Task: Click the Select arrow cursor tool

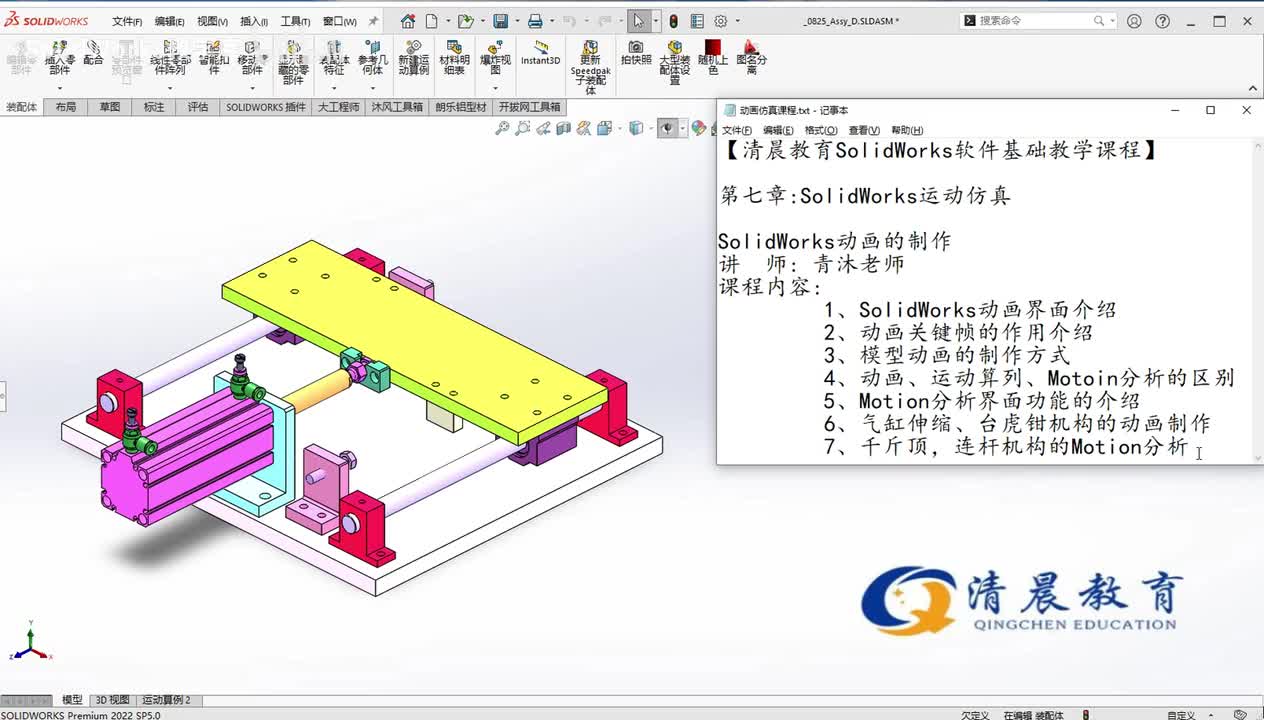Action: coord(638,21)
